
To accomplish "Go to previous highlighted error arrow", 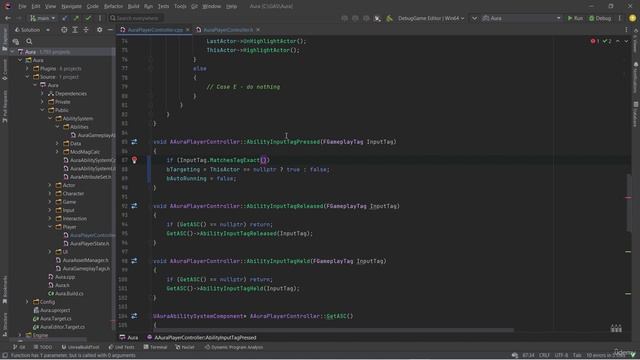I will tap(618, 41).
